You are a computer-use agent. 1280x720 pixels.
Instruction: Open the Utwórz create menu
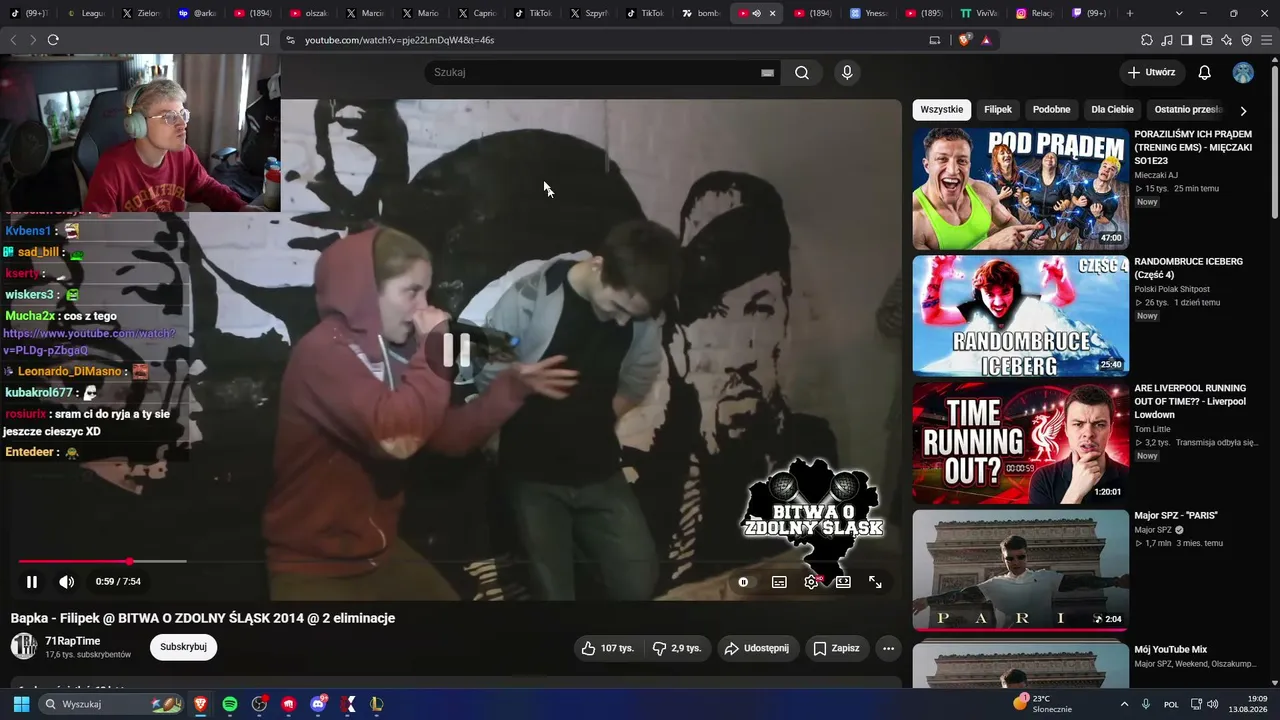pyautogui.click(x=1152, y=72)
